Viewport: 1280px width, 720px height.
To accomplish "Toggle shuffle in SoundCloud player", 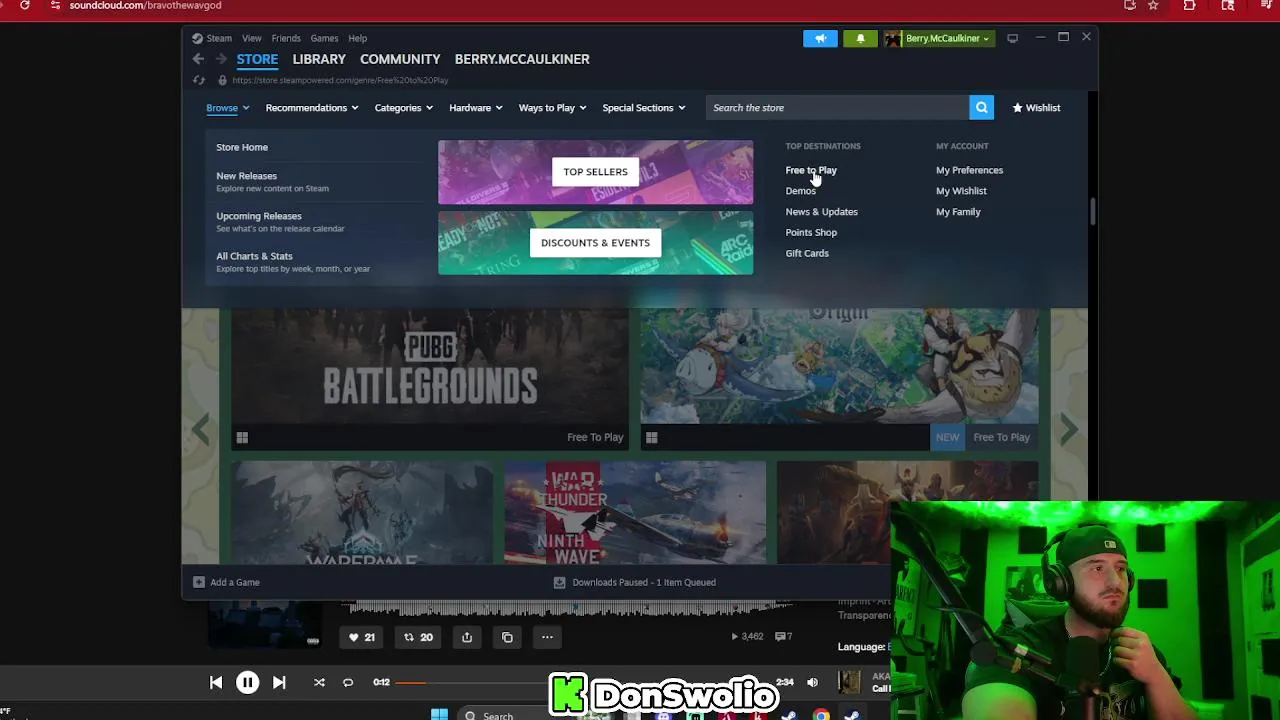I will click(319, 682).
